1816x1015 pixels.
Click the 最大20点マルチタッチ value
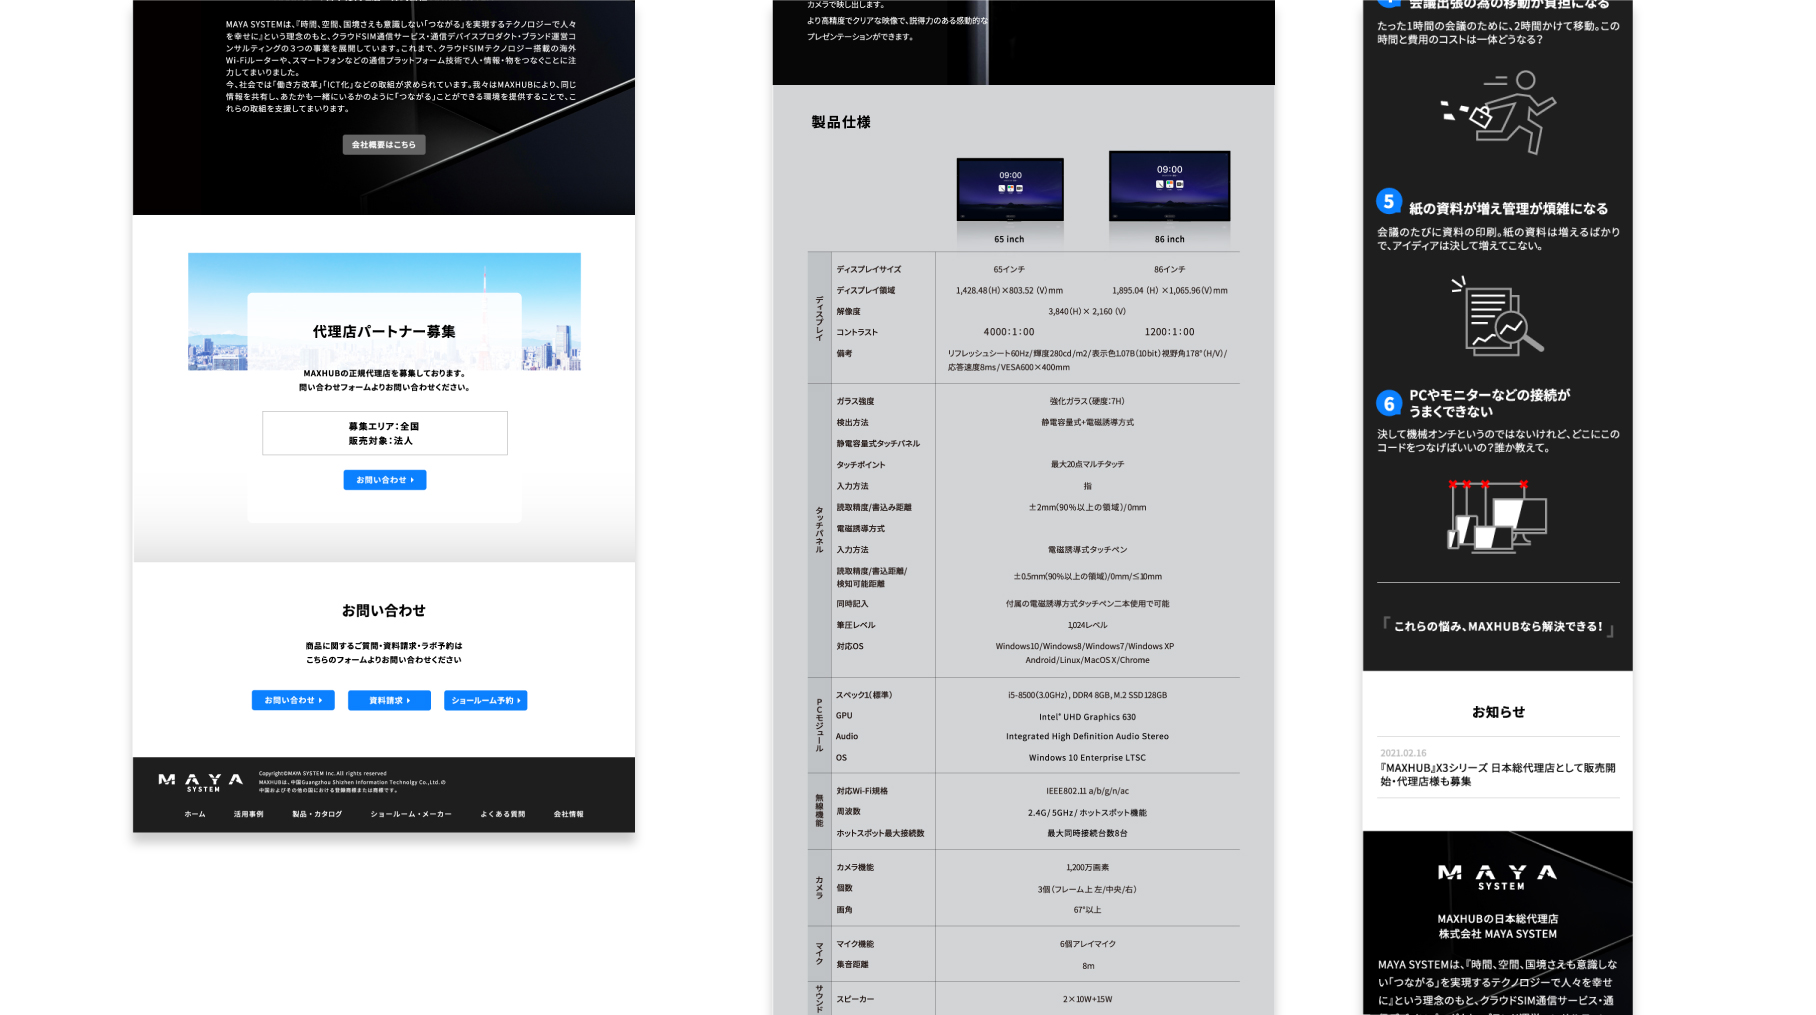[x=1087, y=464]
